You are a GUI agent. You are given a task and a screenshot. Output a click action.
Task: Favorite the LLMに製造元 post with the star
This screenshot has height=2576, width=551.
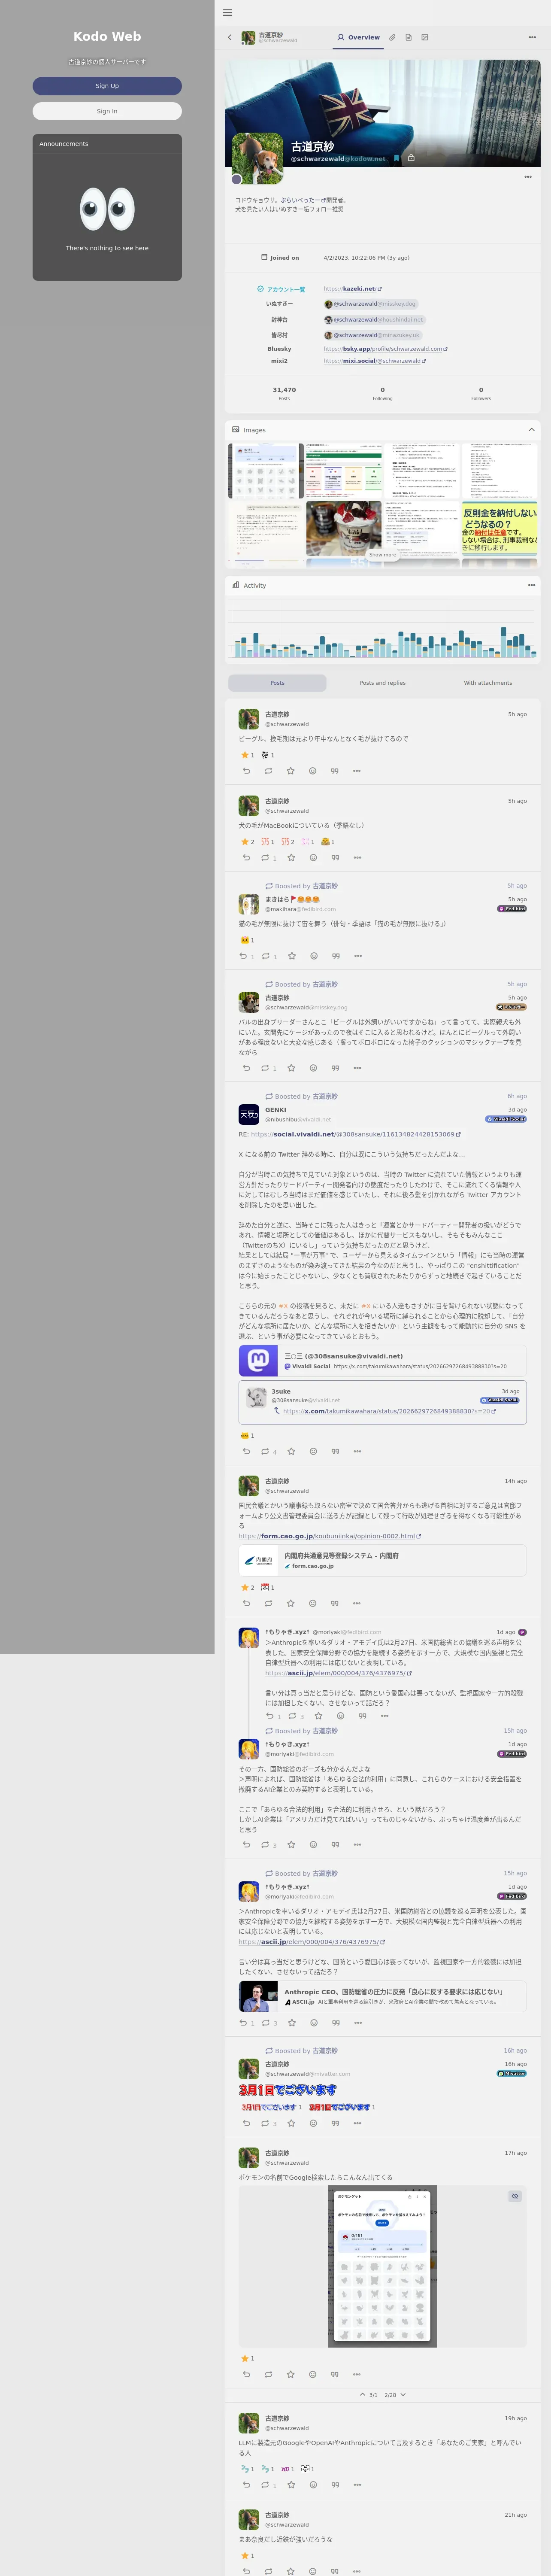point(291,2484)
